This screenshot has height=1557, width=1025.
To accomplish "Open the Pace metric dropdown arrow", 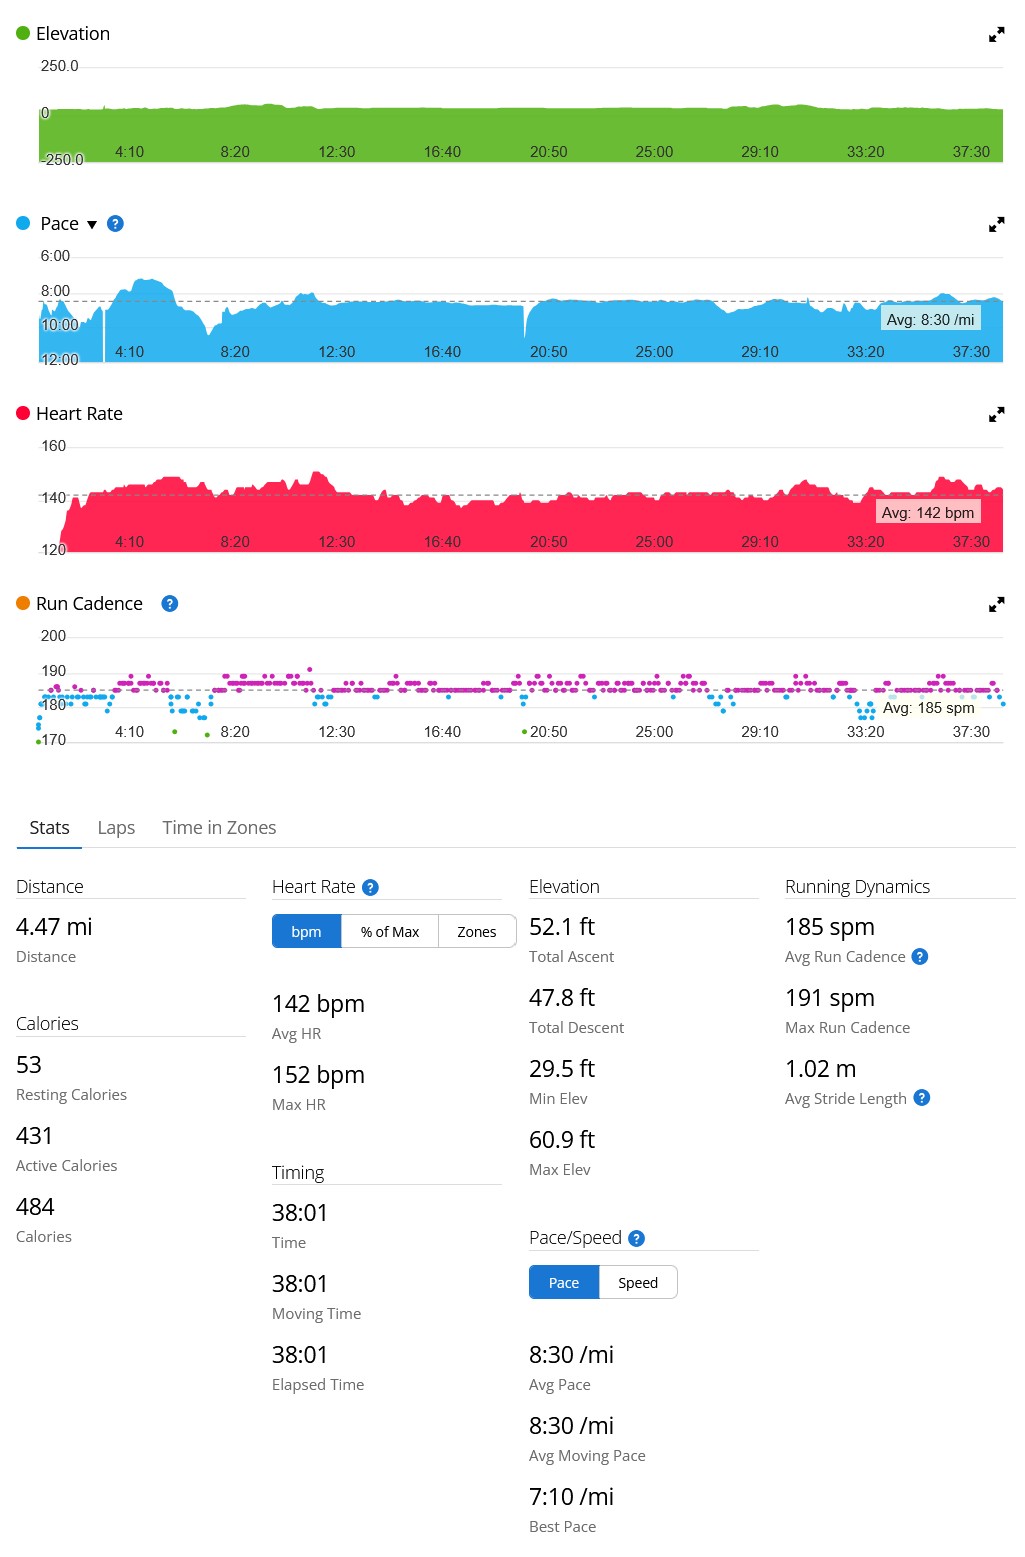I will click(x=92, y=225).
